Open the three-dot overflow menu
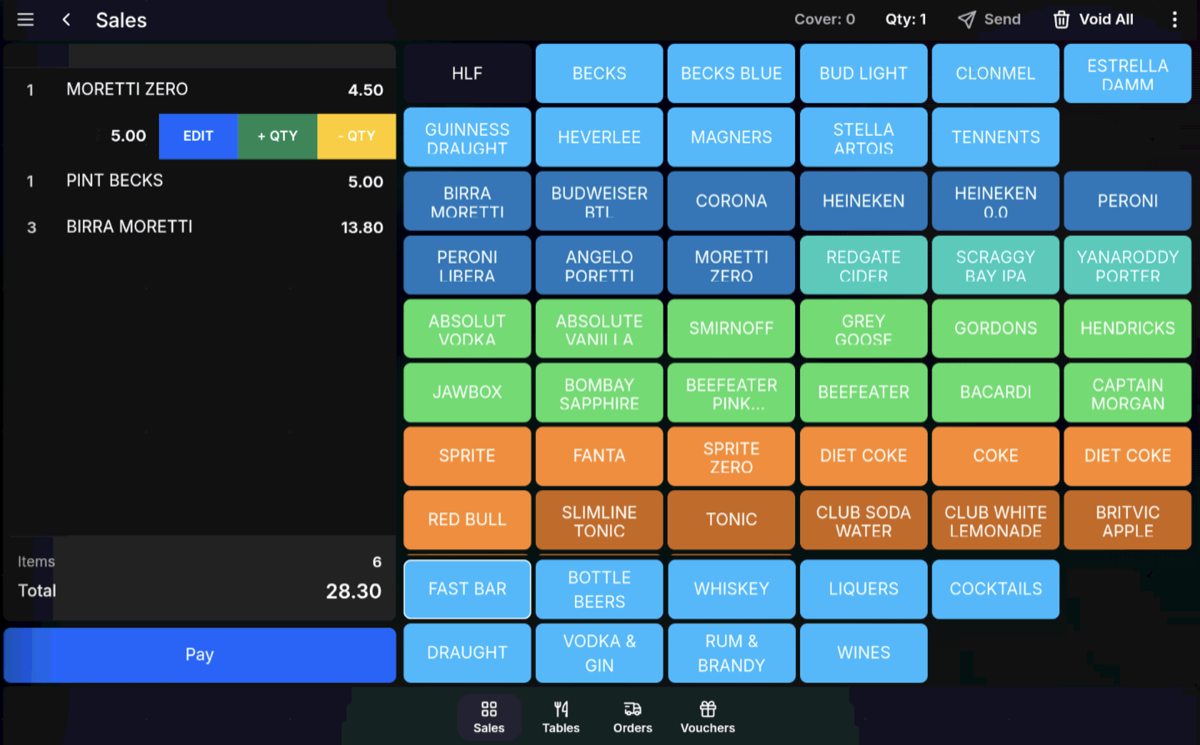The height and width of the screenshot is (745, 1200). coord(1175,19)
